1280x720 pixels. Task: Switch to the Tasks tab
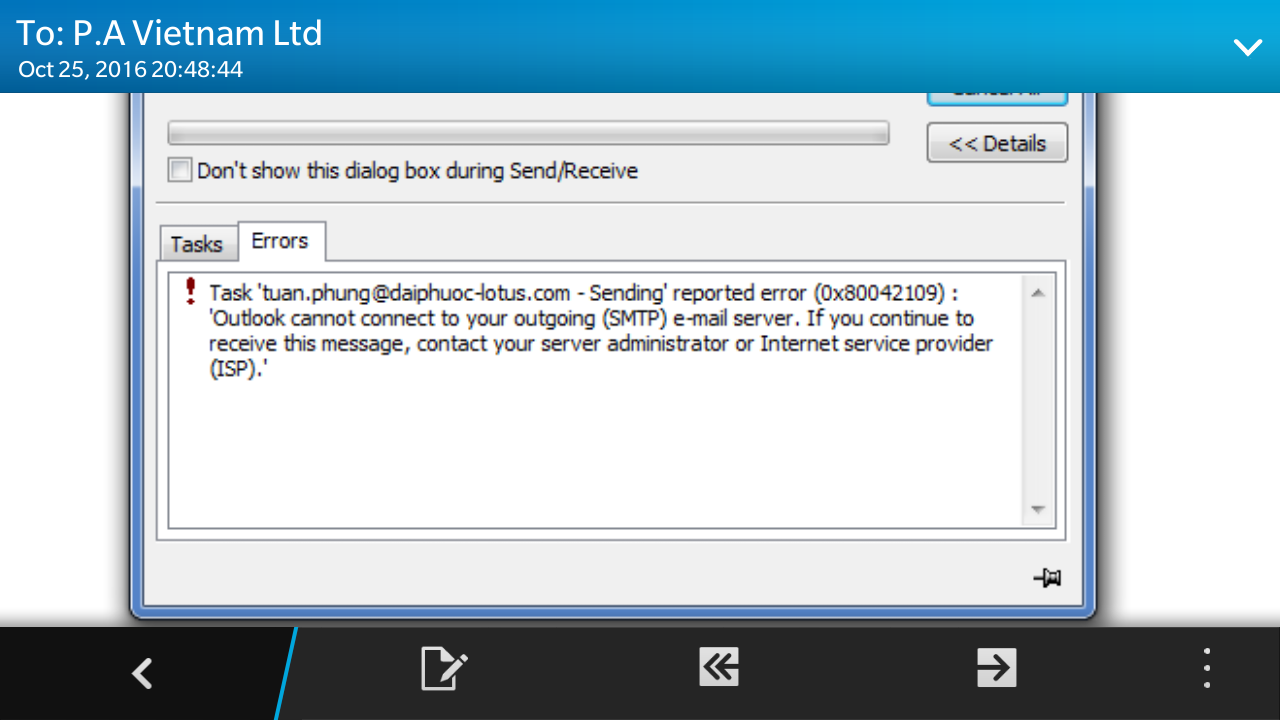point(196,244)
